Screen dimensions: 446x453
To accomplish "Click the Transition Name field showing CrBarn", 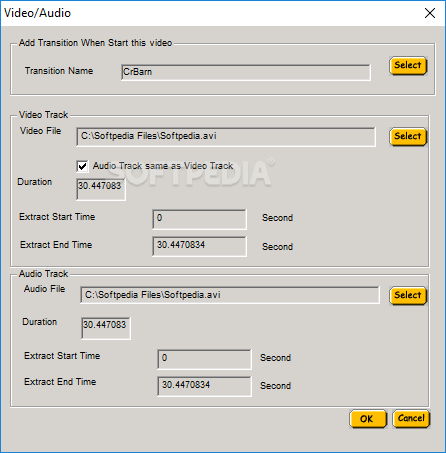I will coord(246,72).
